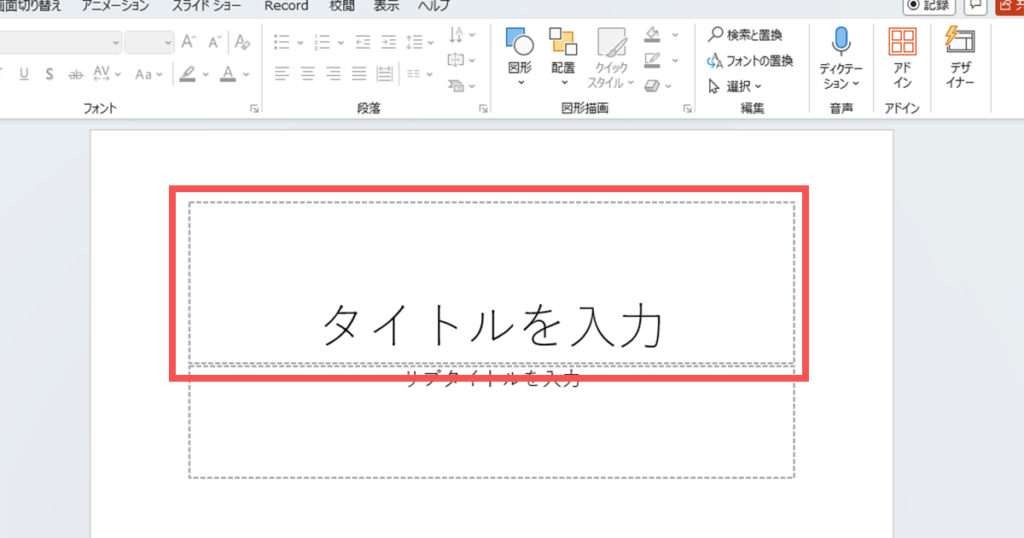Open the font name combo box

[x=60, y=42]
